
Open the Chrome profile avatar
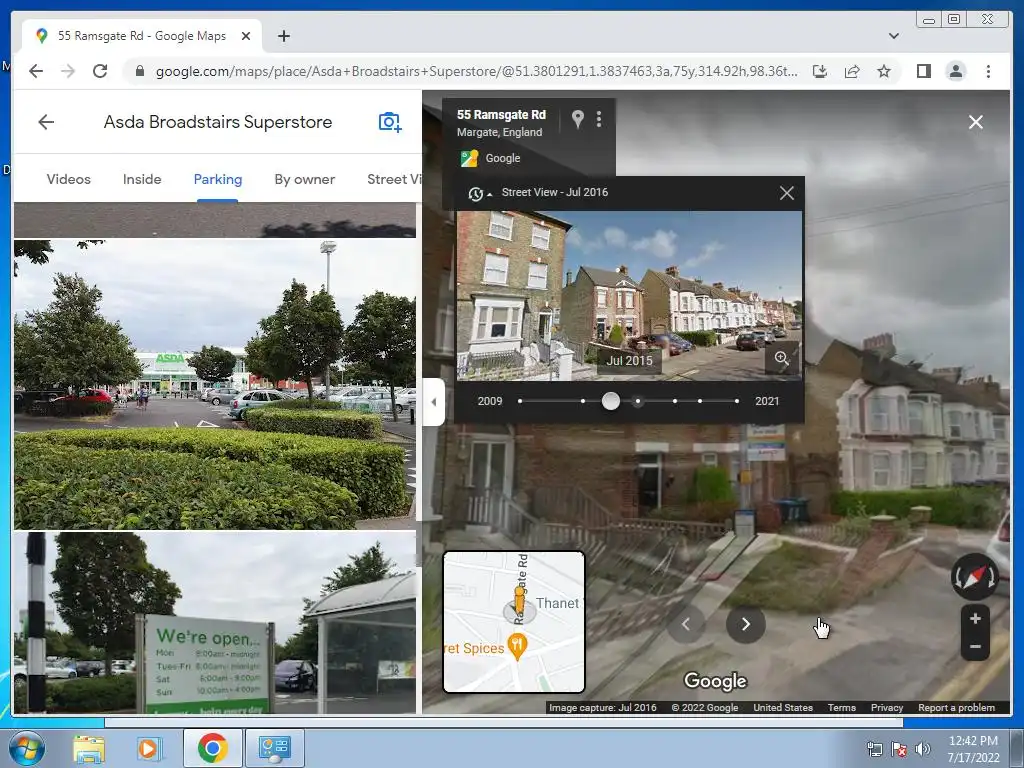956,71
